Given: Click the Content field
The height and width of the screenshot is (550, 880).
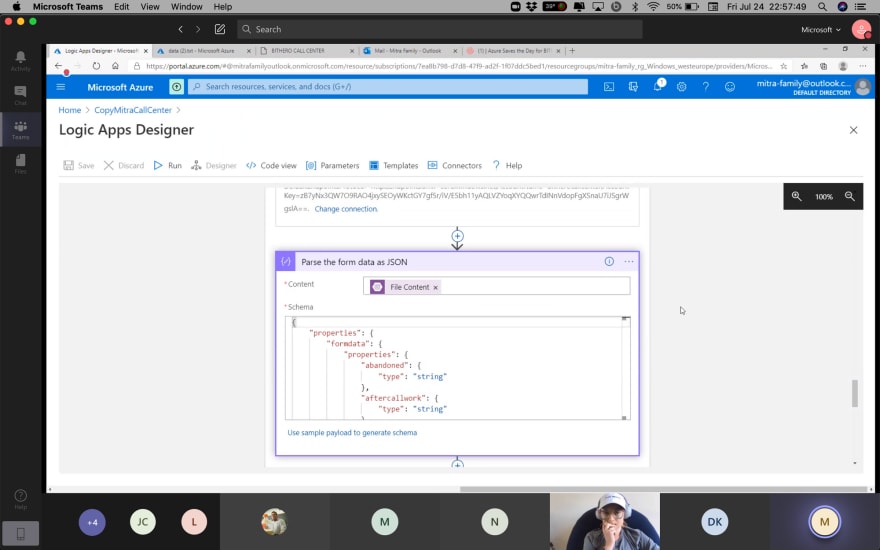Looking at the screenshot, I should pos(496,286).
